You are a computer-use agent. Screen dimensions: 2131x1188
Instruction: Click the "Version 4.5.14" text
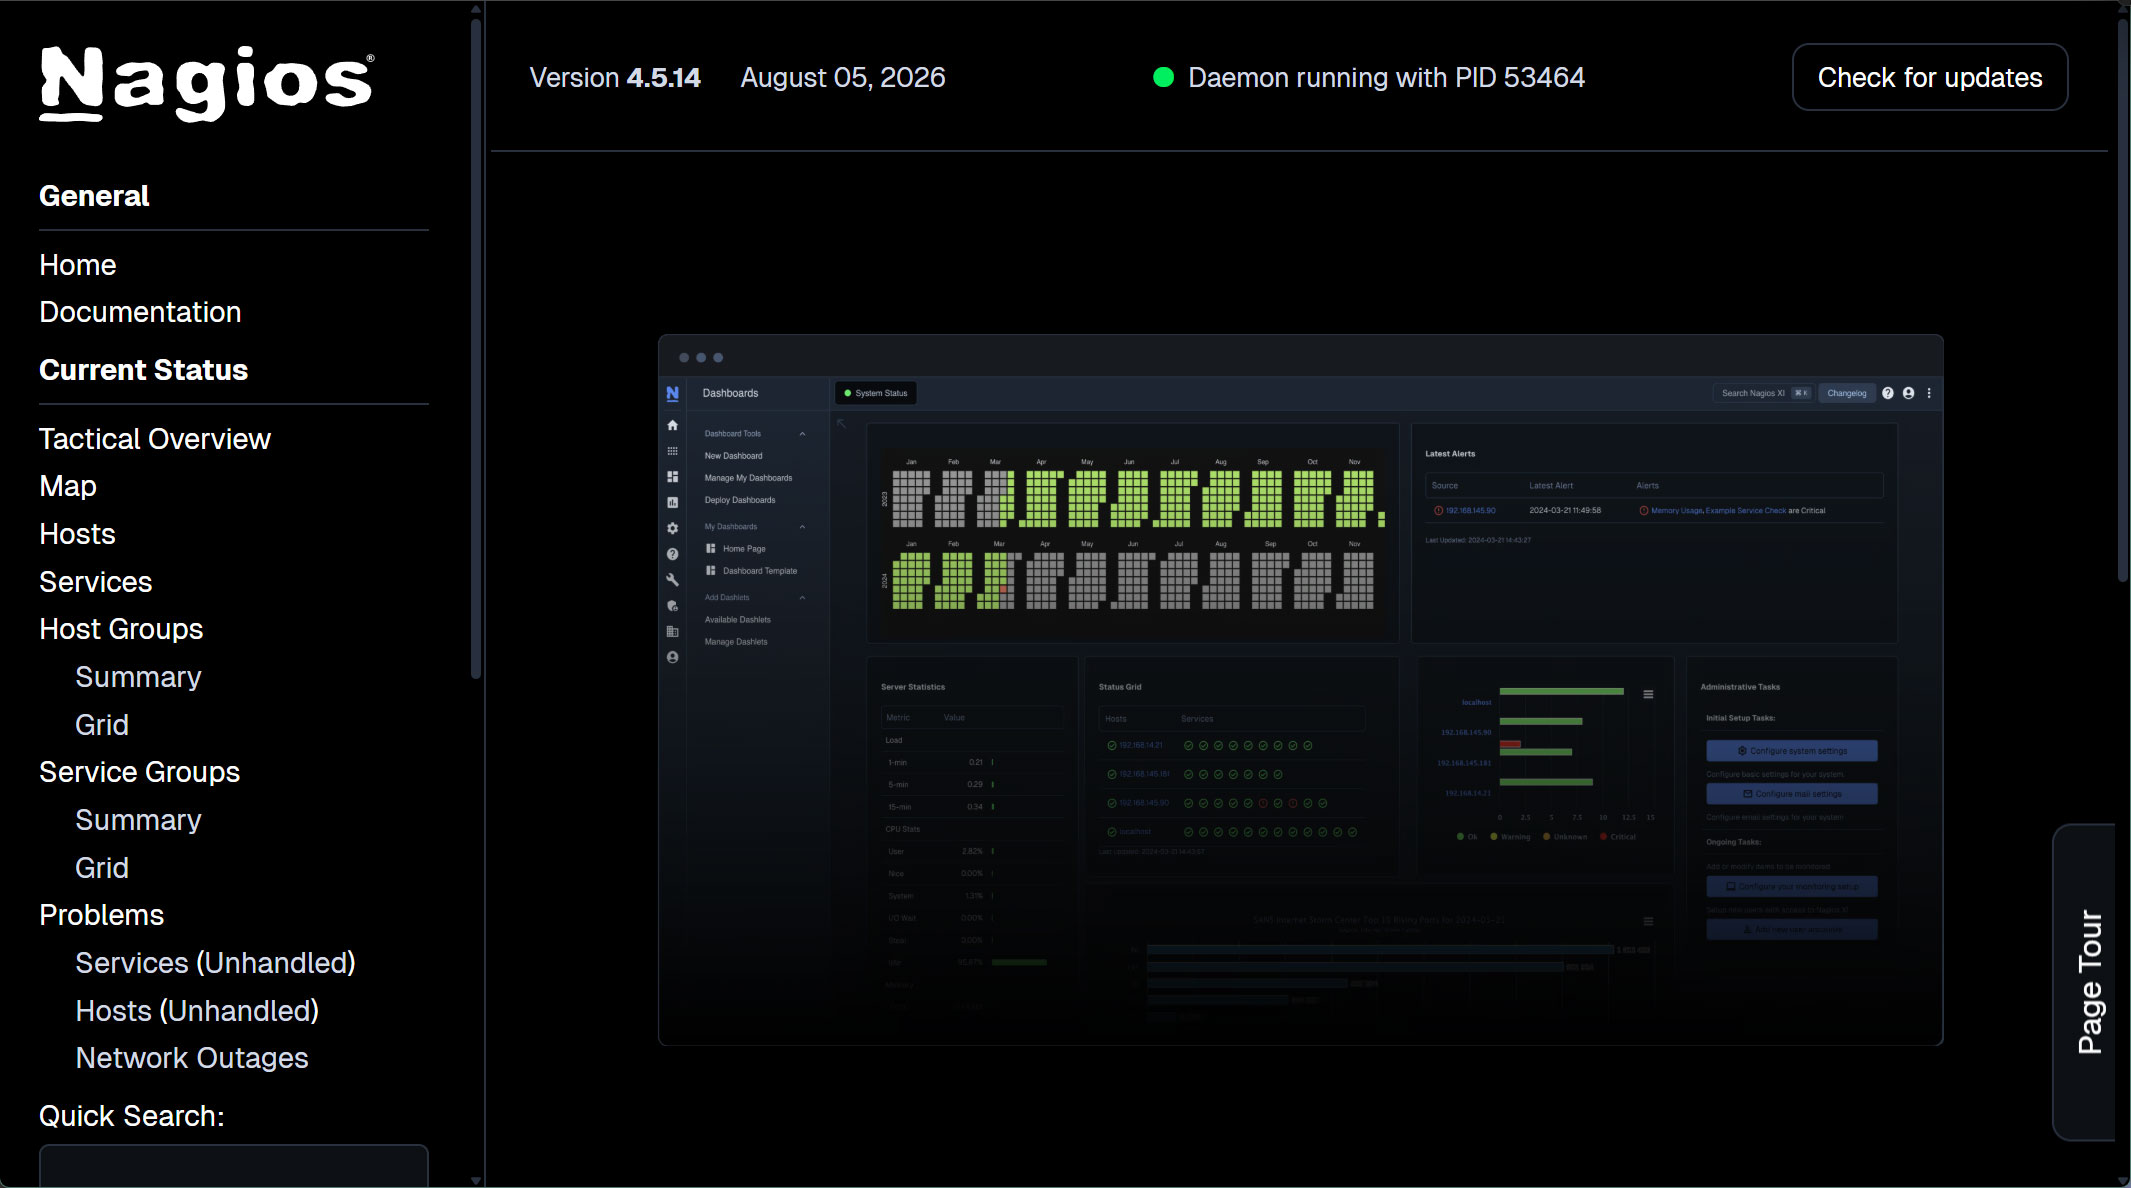pos(615,77)
